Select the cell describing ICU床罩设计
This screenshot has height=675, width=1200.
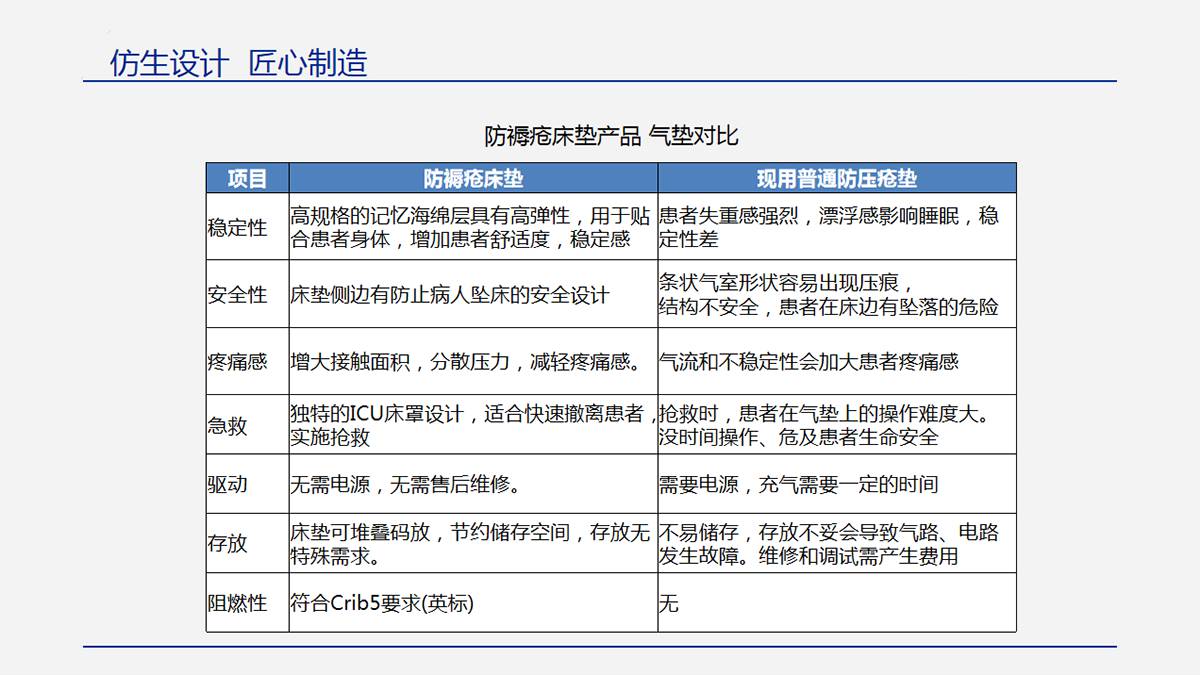coord(470,426)
